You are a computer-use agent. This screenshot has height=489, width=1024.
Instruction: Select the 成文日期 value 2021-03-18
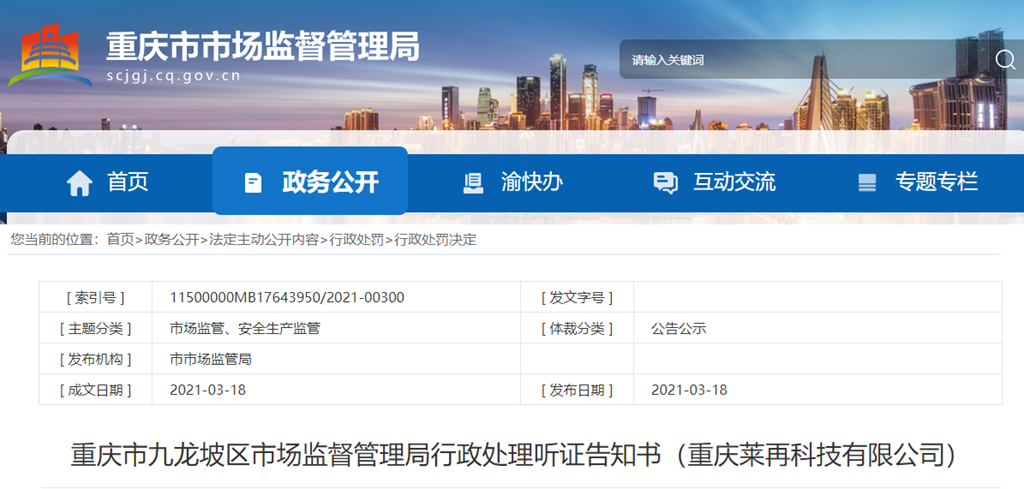pyautogui.click(x=208, y=390)
